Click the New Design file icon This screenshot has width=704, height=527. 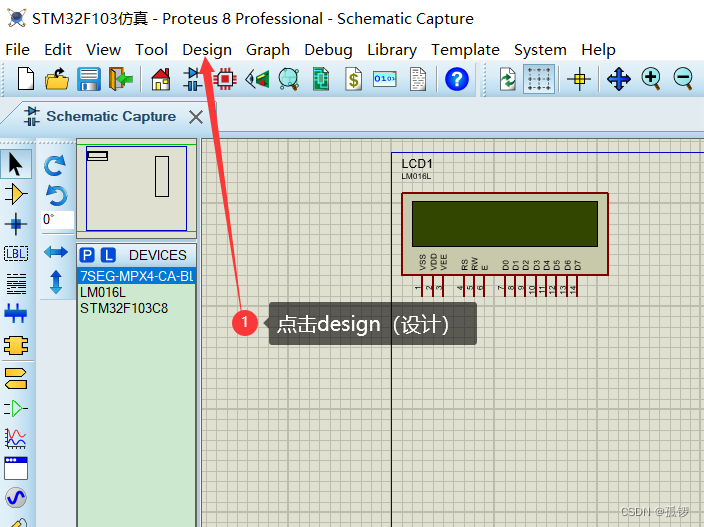coord(26,79)
